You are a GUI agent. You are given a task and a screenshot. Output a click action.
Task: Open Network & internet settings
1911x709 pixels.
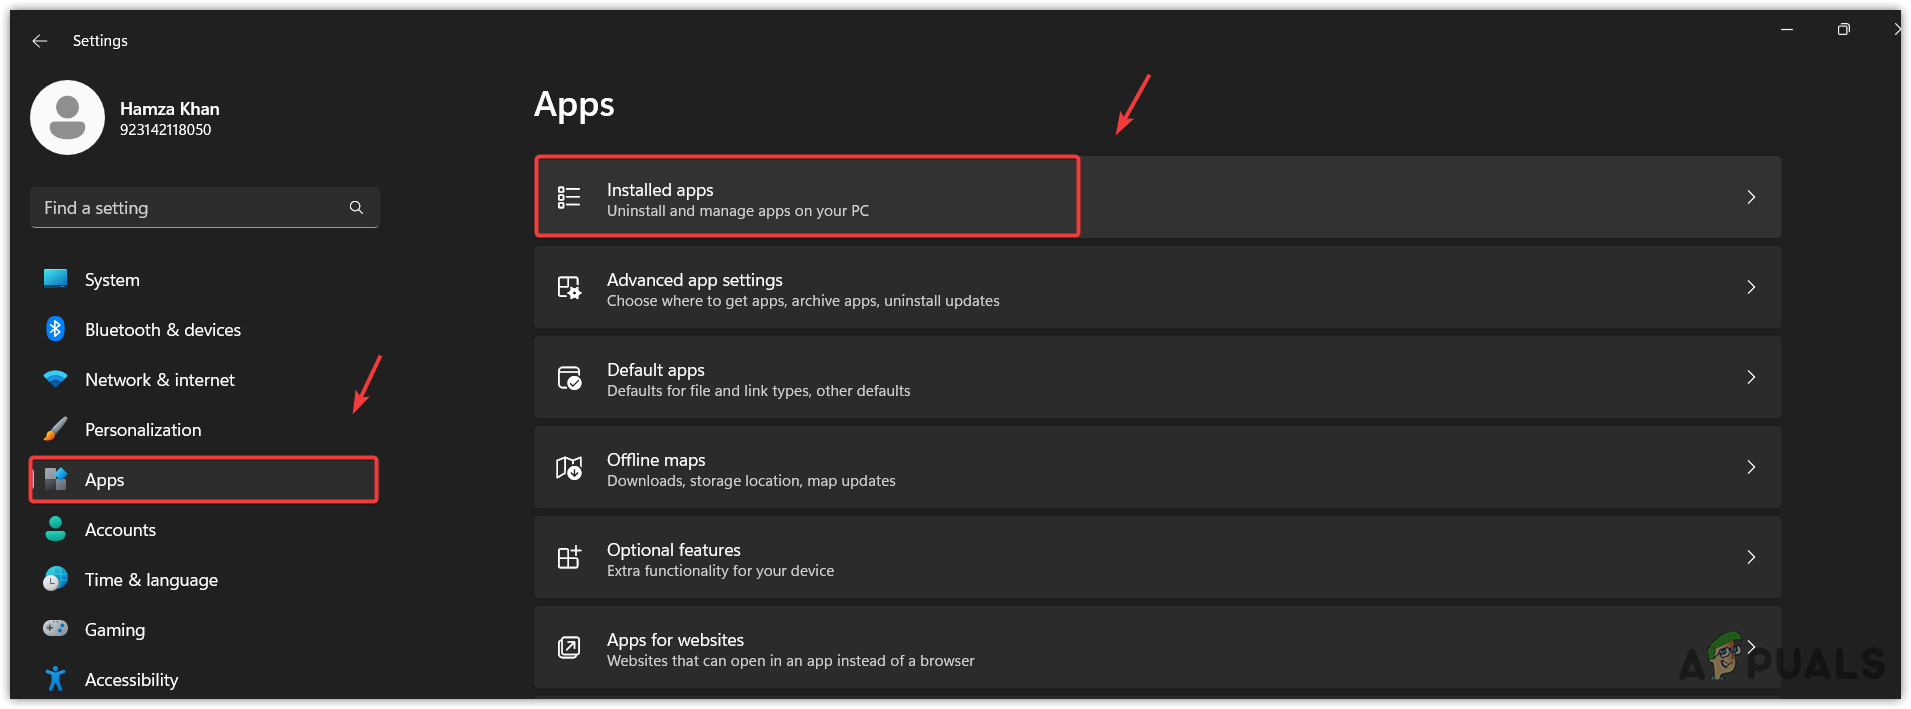pyautogui.click(x=160, y=380)
